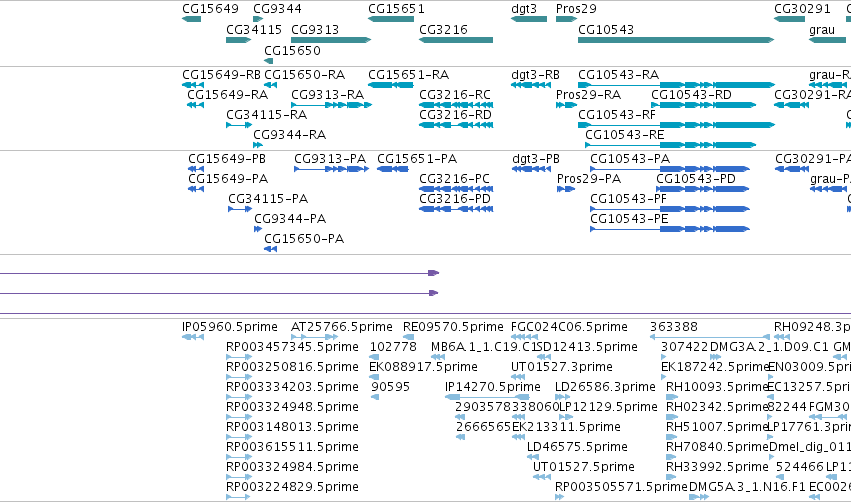The height and width of the screenshot is (502, 851).
Task: Open EST RP003250816.5prime
Action: pyautogui.click(x=239, y=377)
